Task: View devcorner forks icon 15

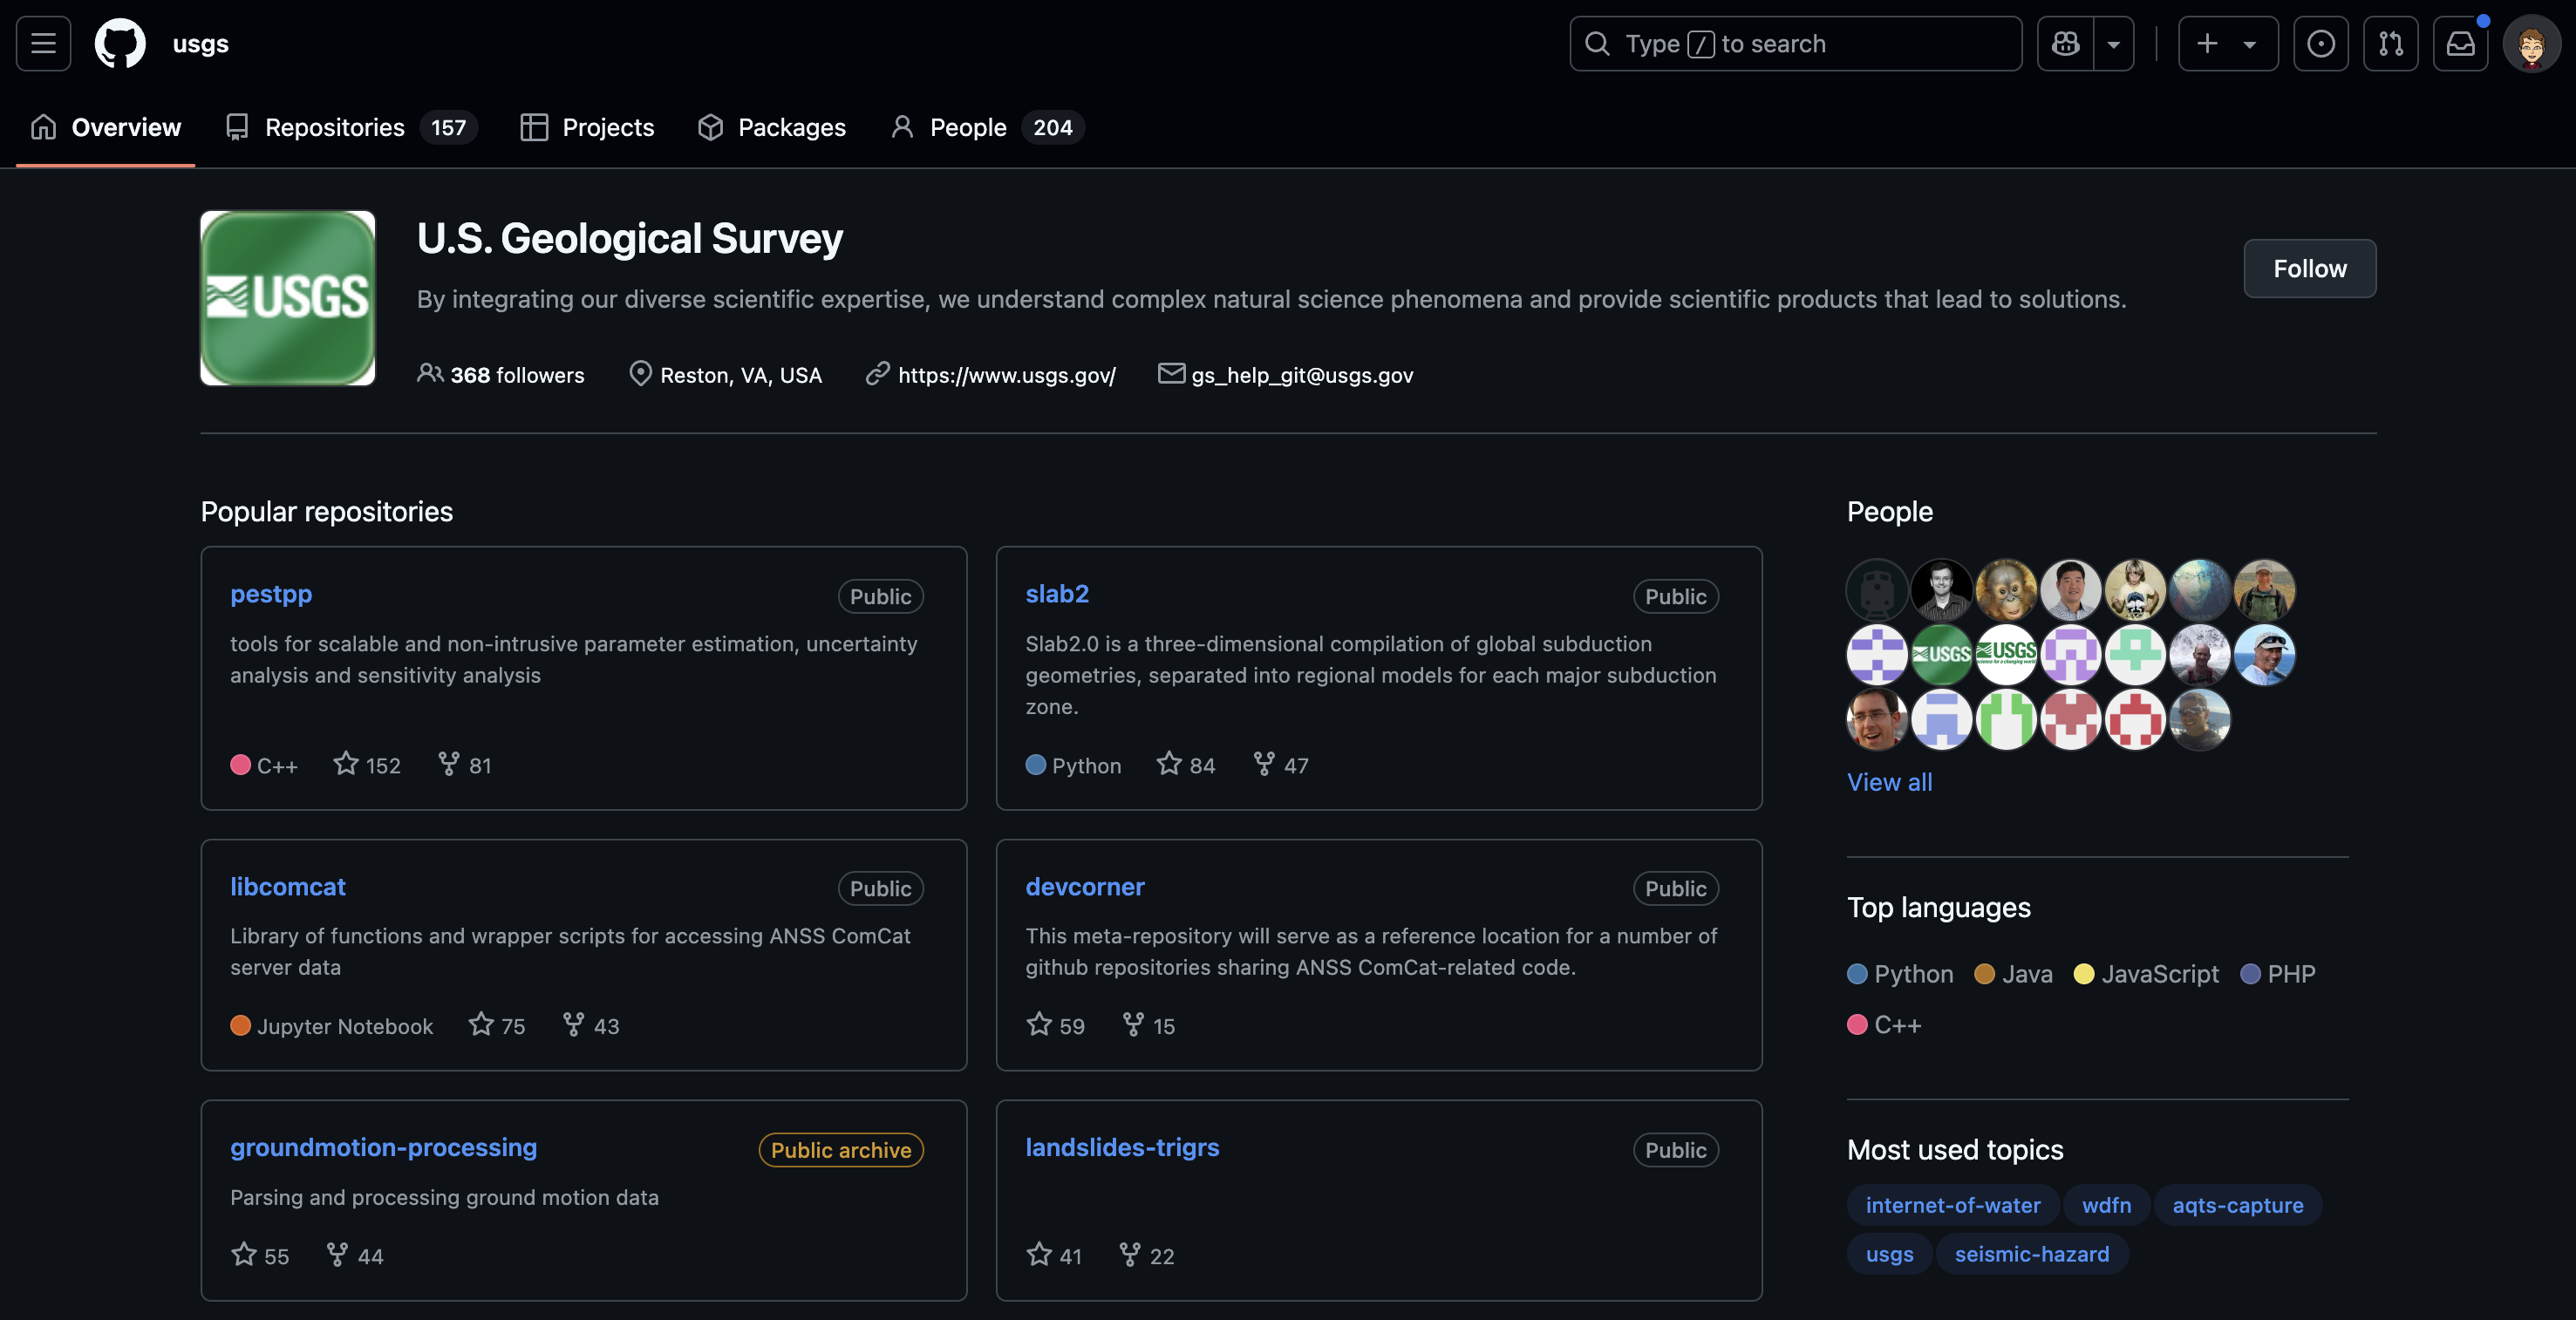Action: click(1149, 1026)
